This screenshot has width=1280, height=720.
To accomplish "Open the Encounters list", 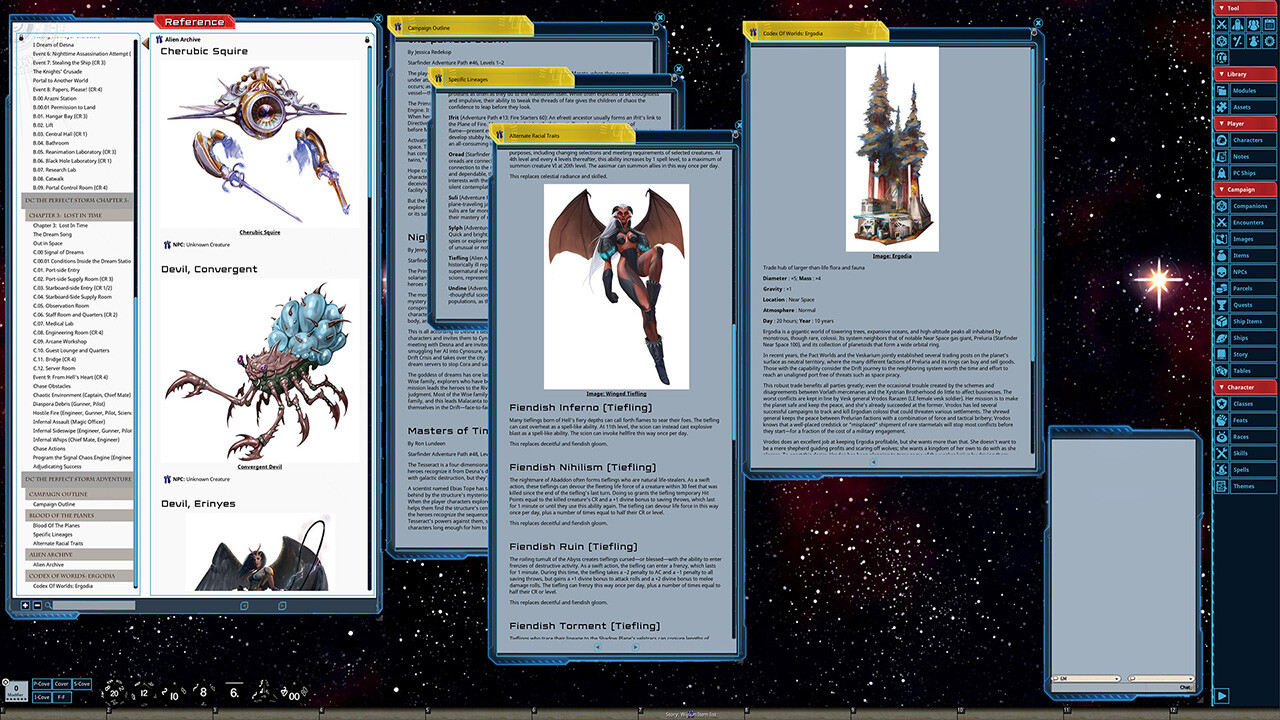I will click(x=1250, y=223).
